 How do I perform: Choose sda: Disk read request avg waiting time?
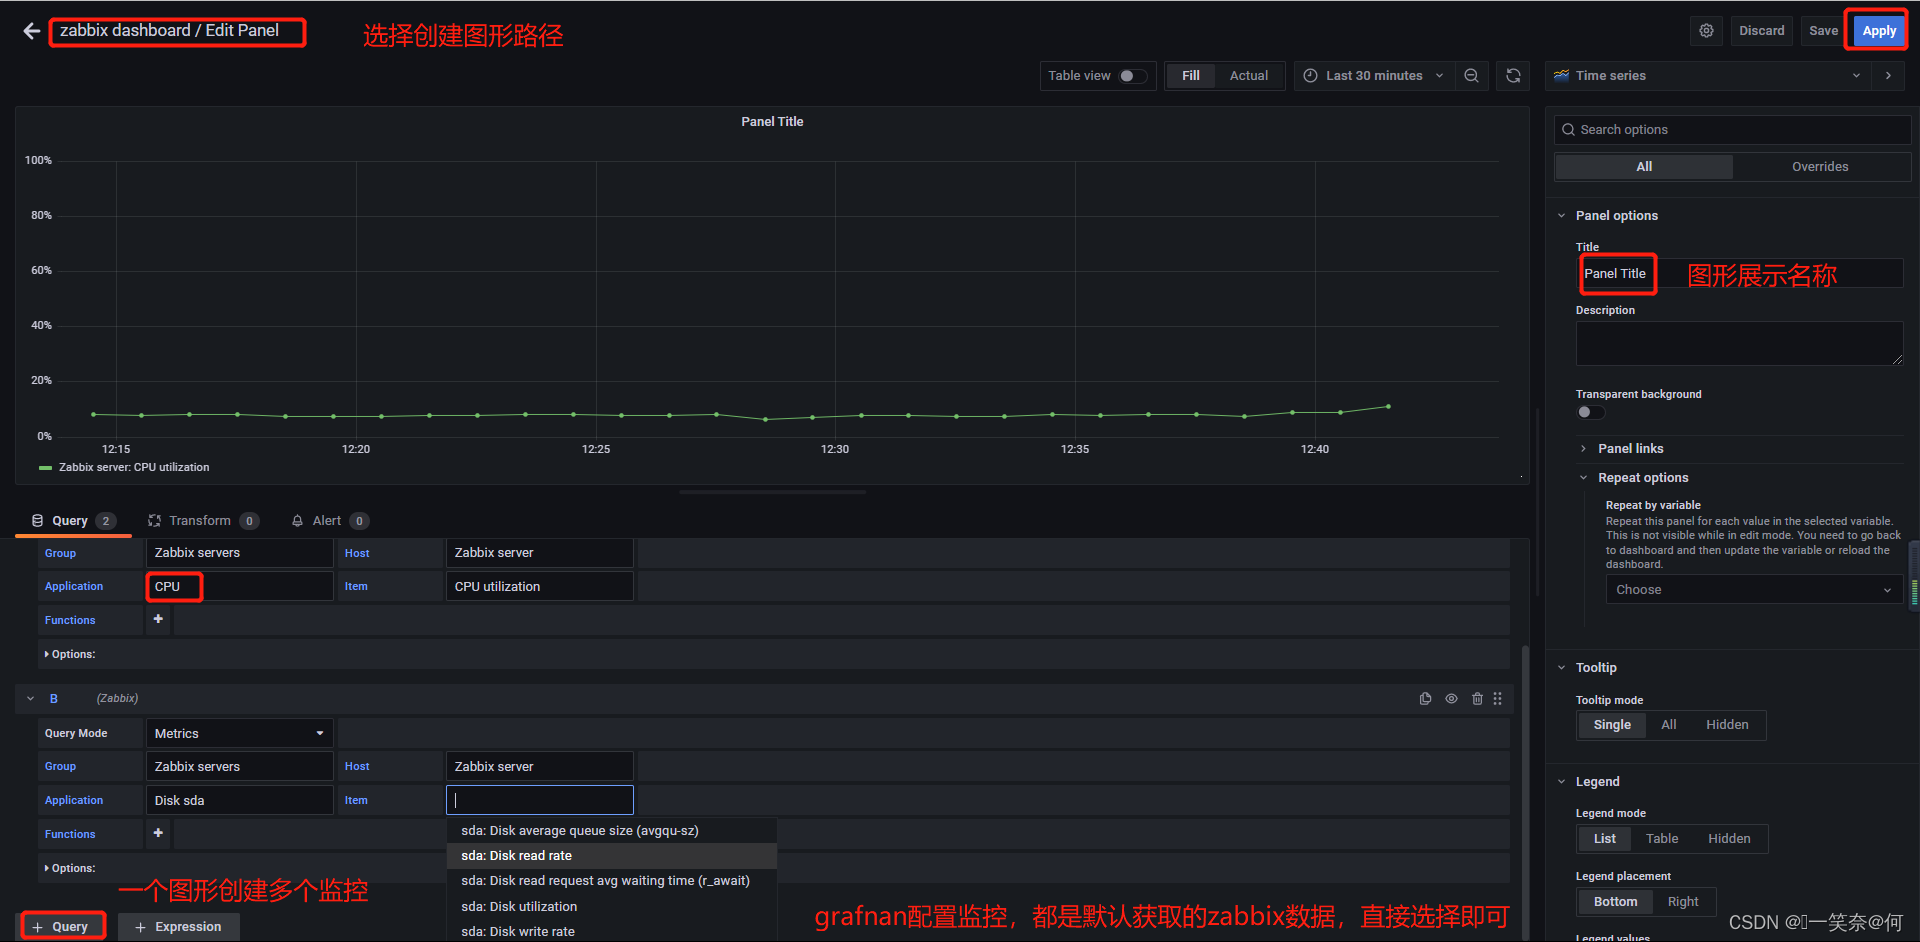pyautogui.click(x=611, y=881)
